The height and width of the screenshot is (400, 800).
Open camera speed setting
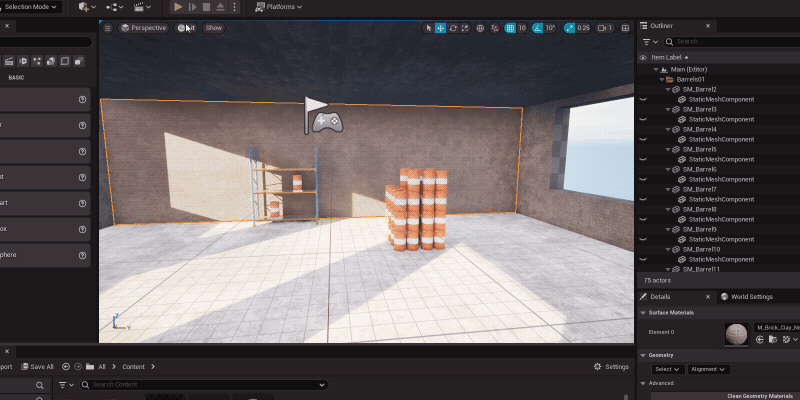pyautogui.click(x=605, y=28)
